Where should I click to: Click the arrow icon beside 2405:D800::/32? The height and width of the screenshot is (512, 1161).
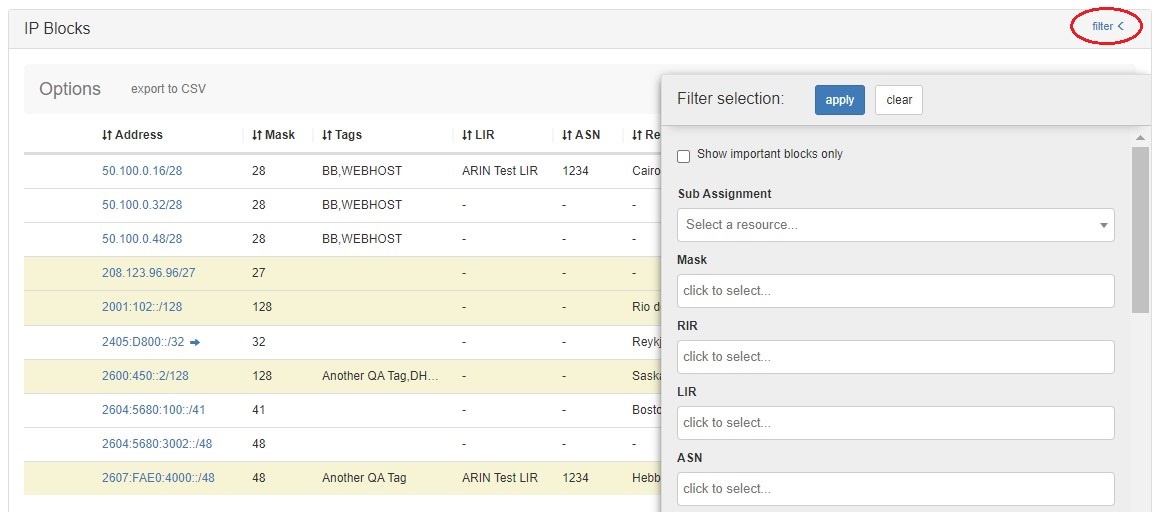(195, 342)
